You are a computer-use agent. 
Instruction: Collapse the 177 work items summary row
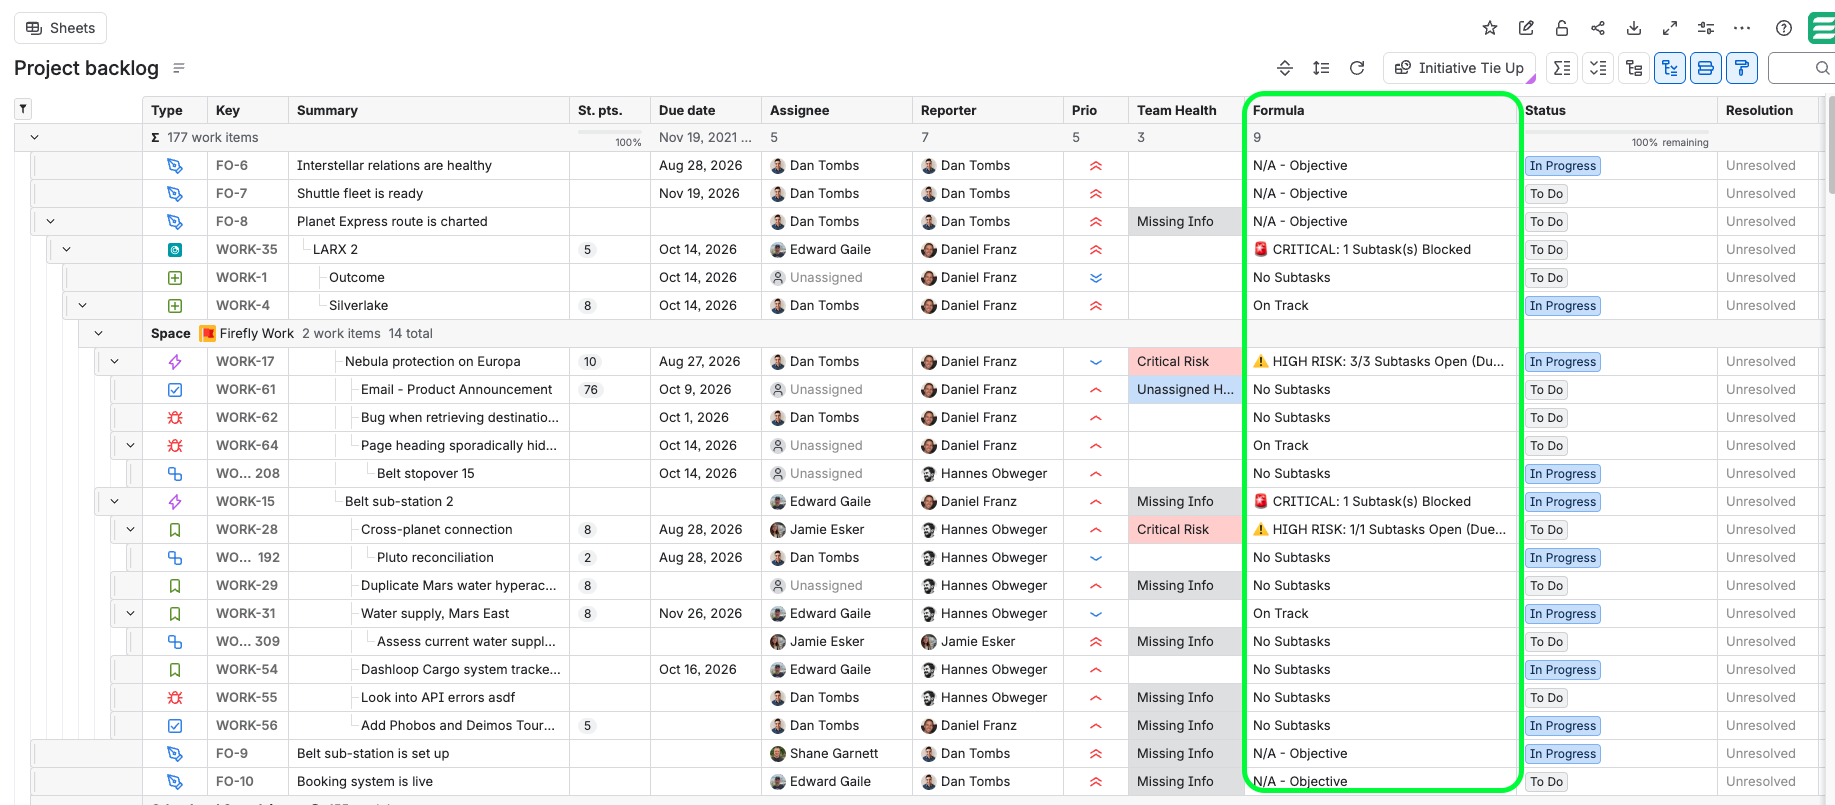(x=34, y=137)
